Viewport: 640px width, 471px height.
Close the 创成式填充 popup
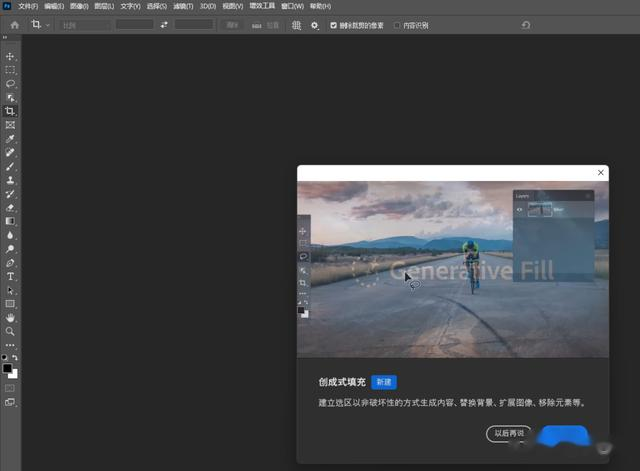click(600, 173)
